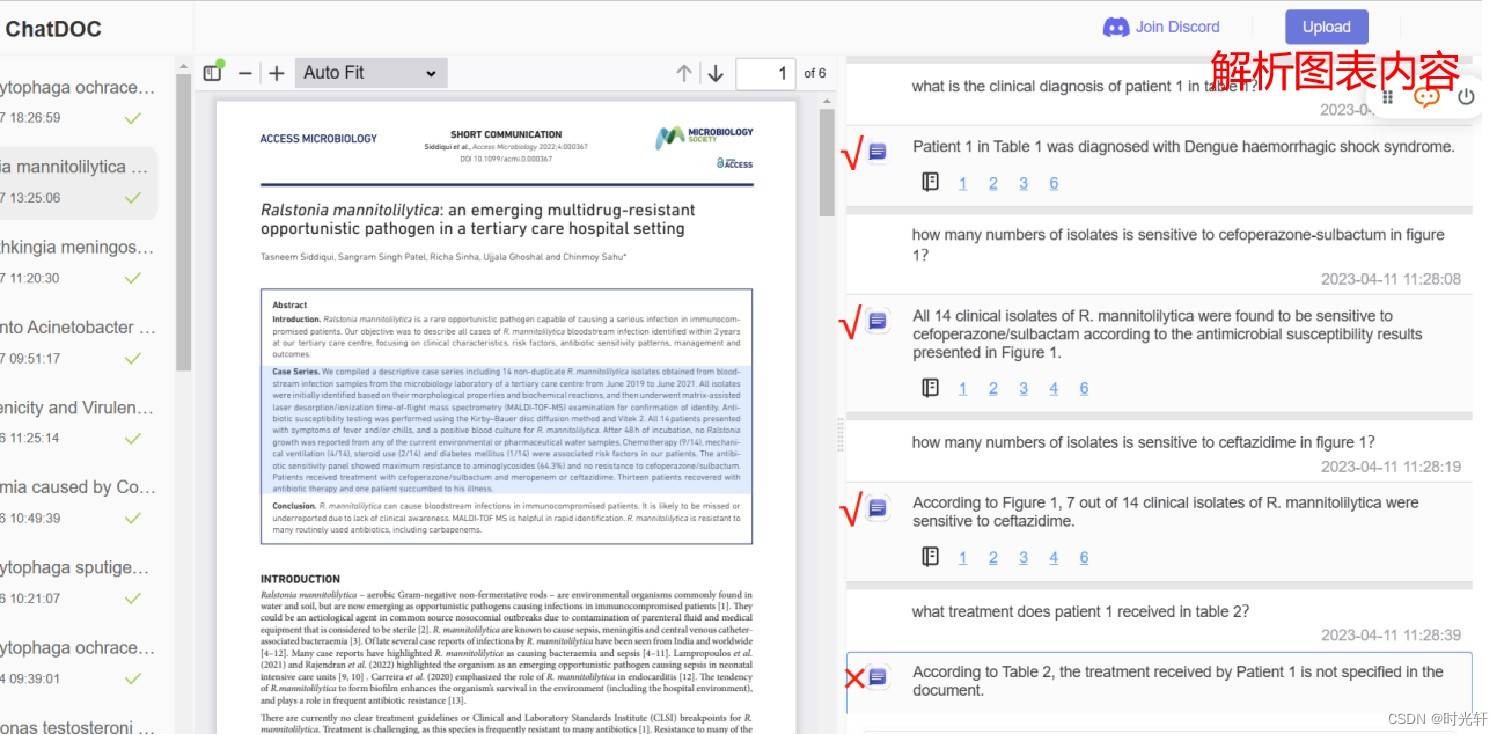Click the highlighted Case Series paragraph
The image size is (1503, 735).
[507, 429]
